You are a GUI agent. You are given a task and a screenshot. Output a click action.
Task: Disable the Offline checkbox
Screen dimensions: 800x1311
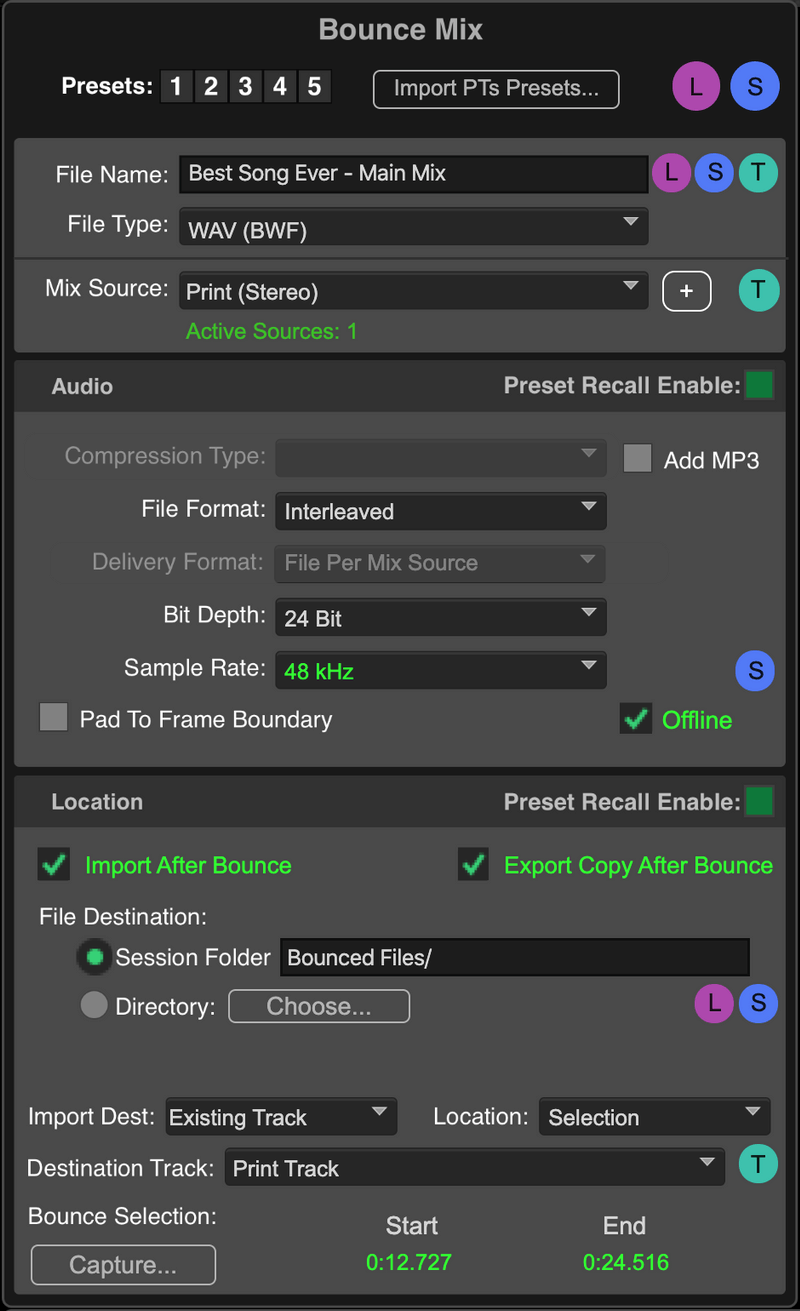click(635, 718)
